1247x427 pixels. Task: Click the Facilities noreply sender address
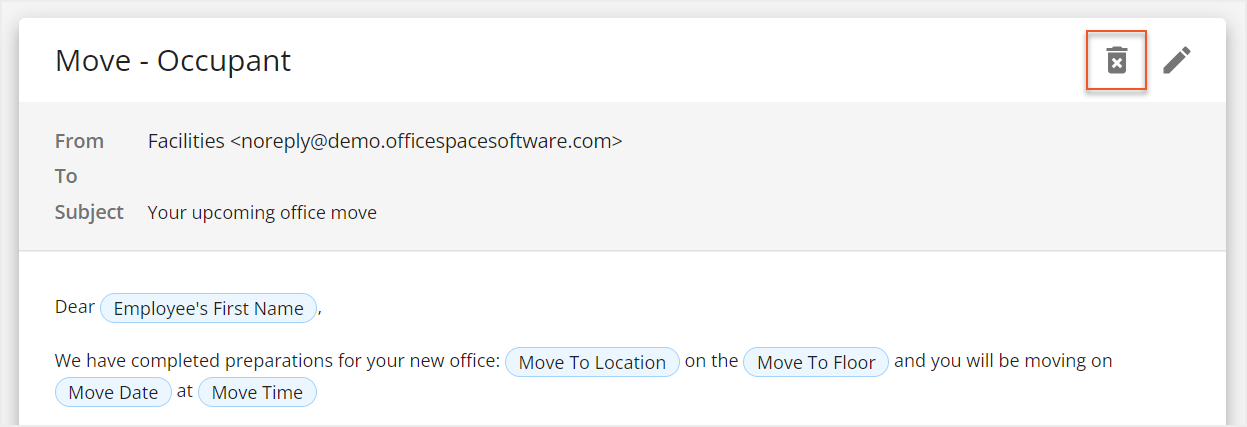(x=385, y=141)
